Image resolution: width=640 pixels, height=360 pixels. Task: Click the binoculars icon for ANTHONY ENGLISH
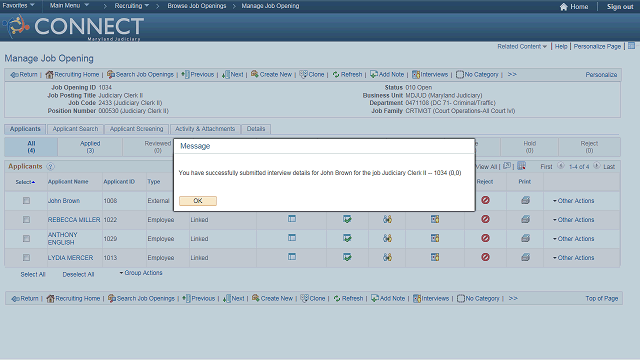387,238
